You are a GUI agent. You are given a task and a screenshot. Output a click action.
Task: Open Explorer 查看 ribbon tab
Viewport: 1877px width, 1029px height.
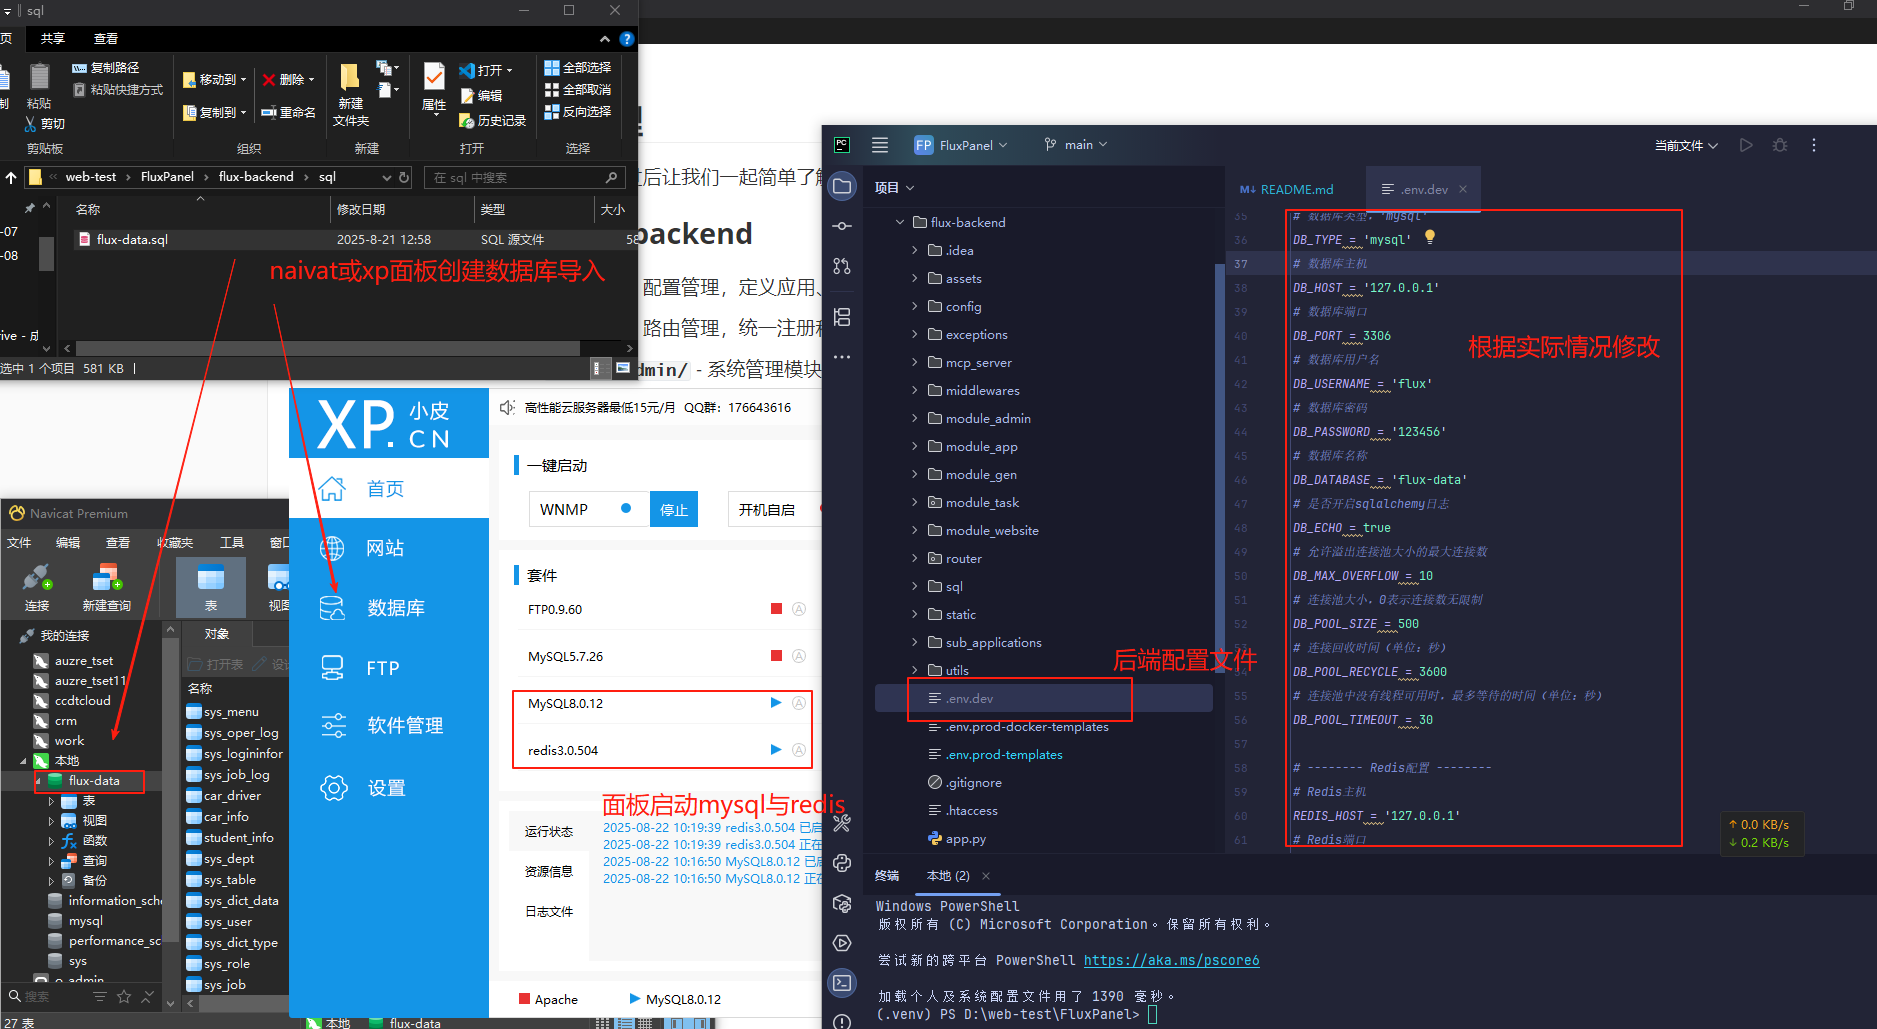pos(106,38)
